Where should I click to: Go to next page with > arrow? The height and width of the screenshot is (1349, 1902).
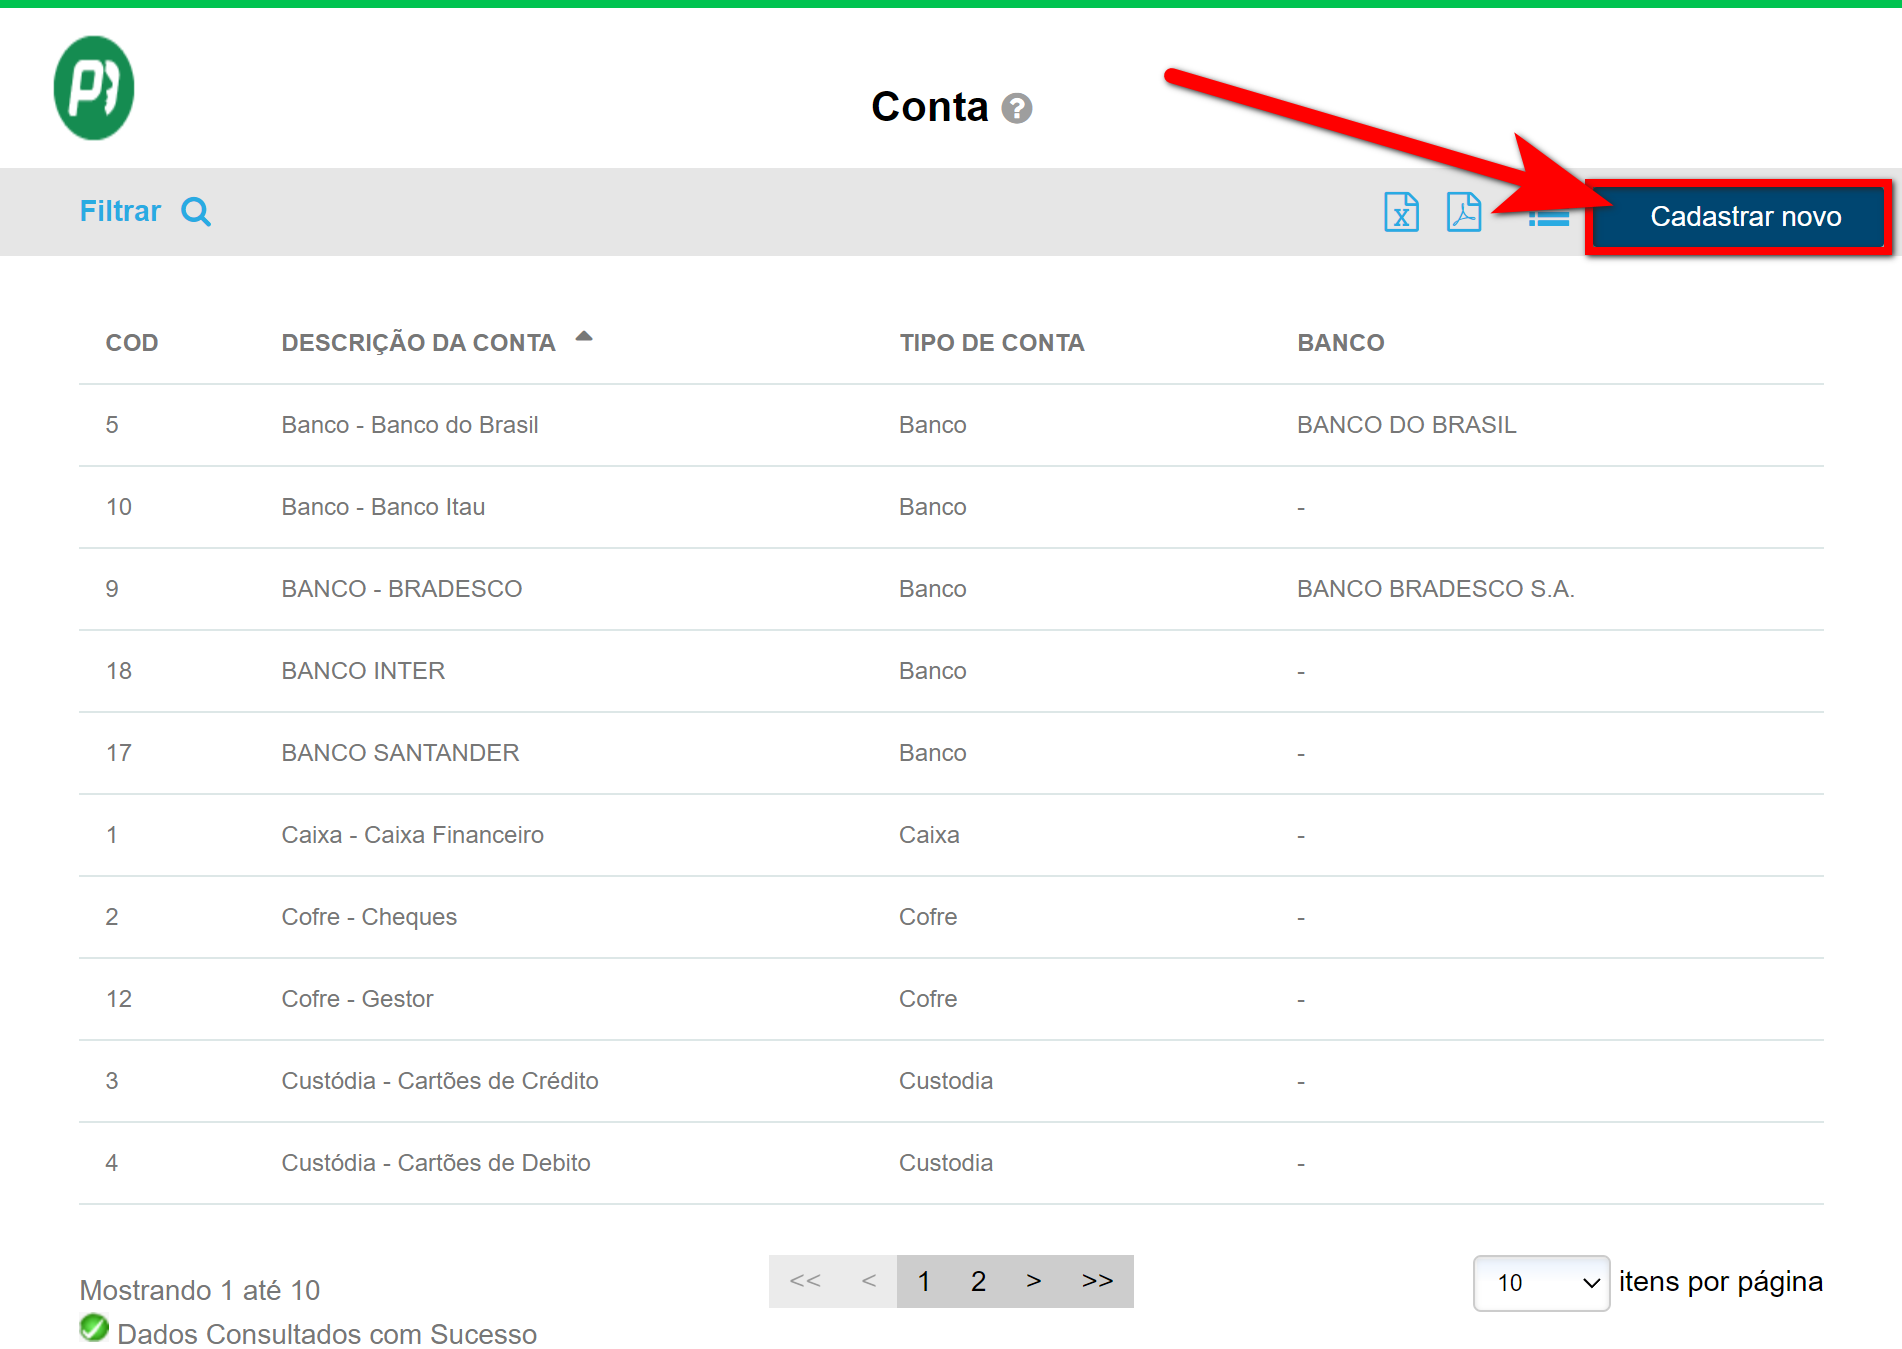1034,1281
